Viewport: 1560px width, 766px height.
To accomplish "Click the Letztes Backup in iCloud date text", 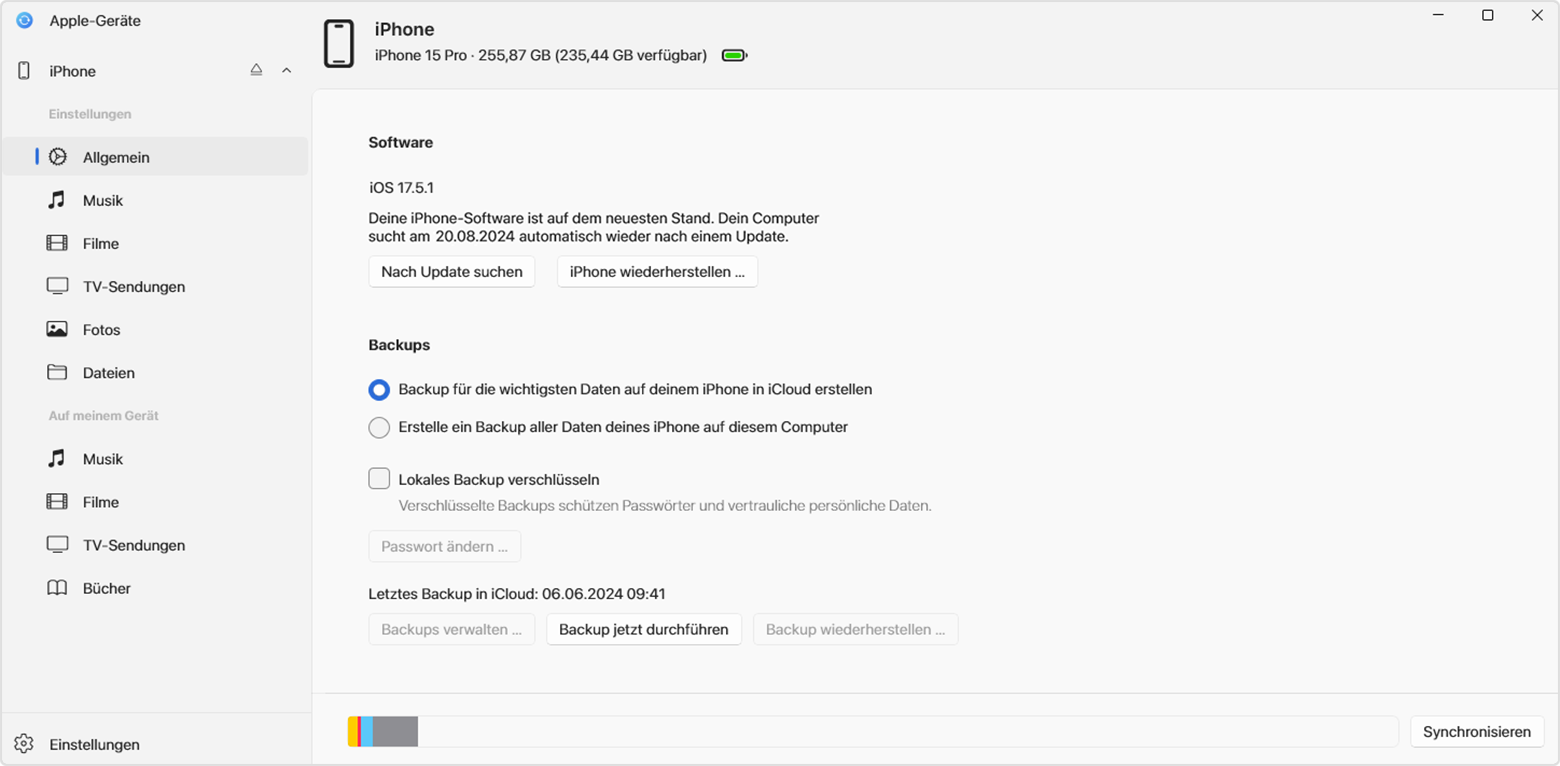I will pyautogui.click(x=517, y=594).
